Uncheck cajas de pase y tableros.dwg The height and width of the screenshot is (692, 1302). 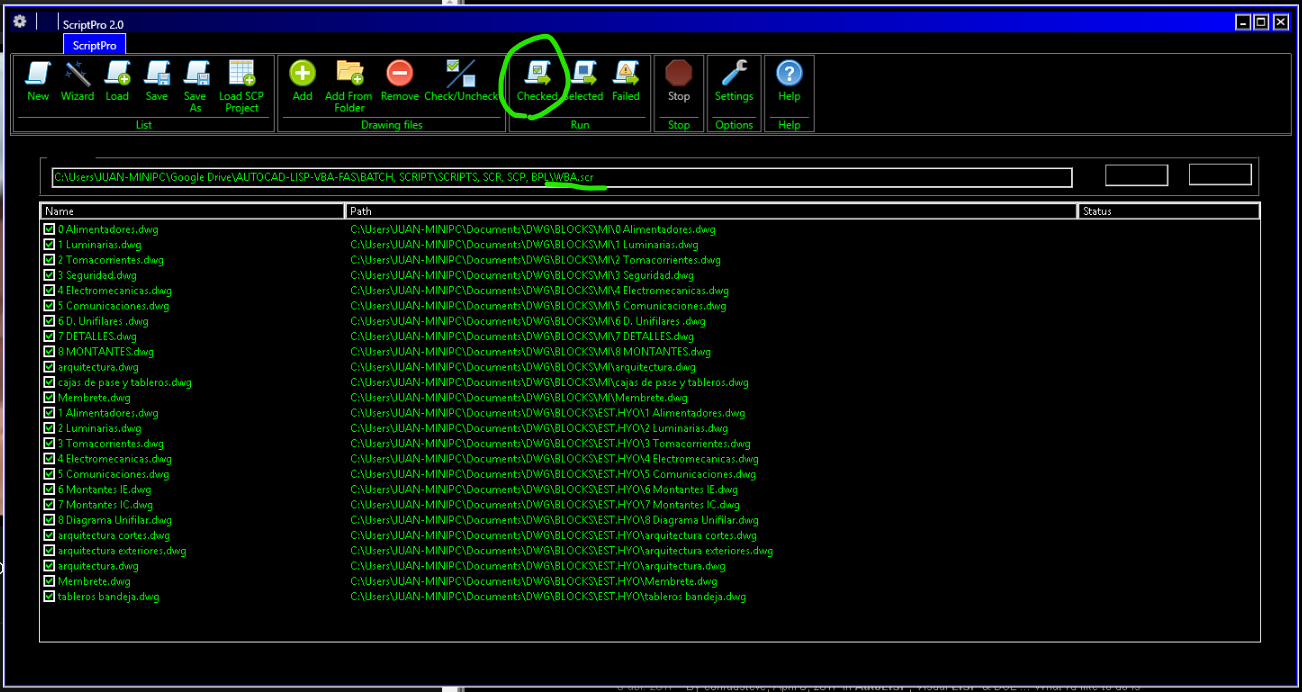point(49,382)
